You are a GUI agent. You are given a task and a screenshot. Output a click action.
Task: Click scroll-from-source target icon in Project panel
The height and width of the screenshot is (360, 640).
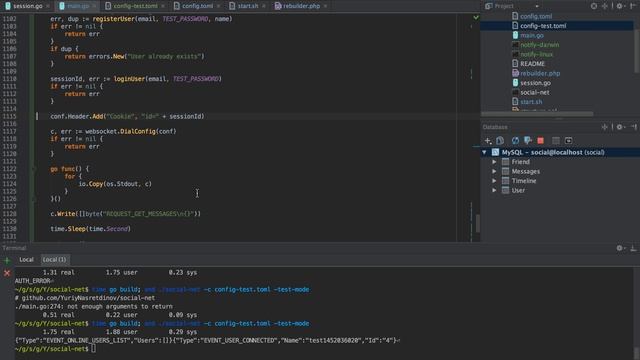tap(594, 6)
